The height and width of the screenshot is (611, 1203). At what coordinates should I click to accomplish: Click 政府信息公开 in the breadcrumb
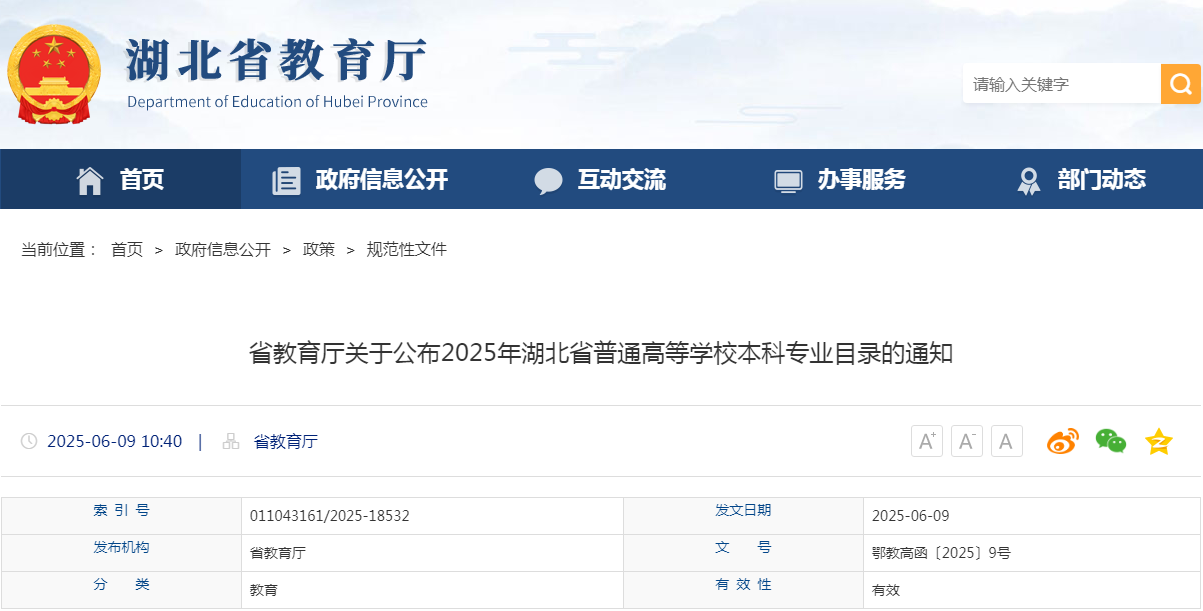(223, 250)
